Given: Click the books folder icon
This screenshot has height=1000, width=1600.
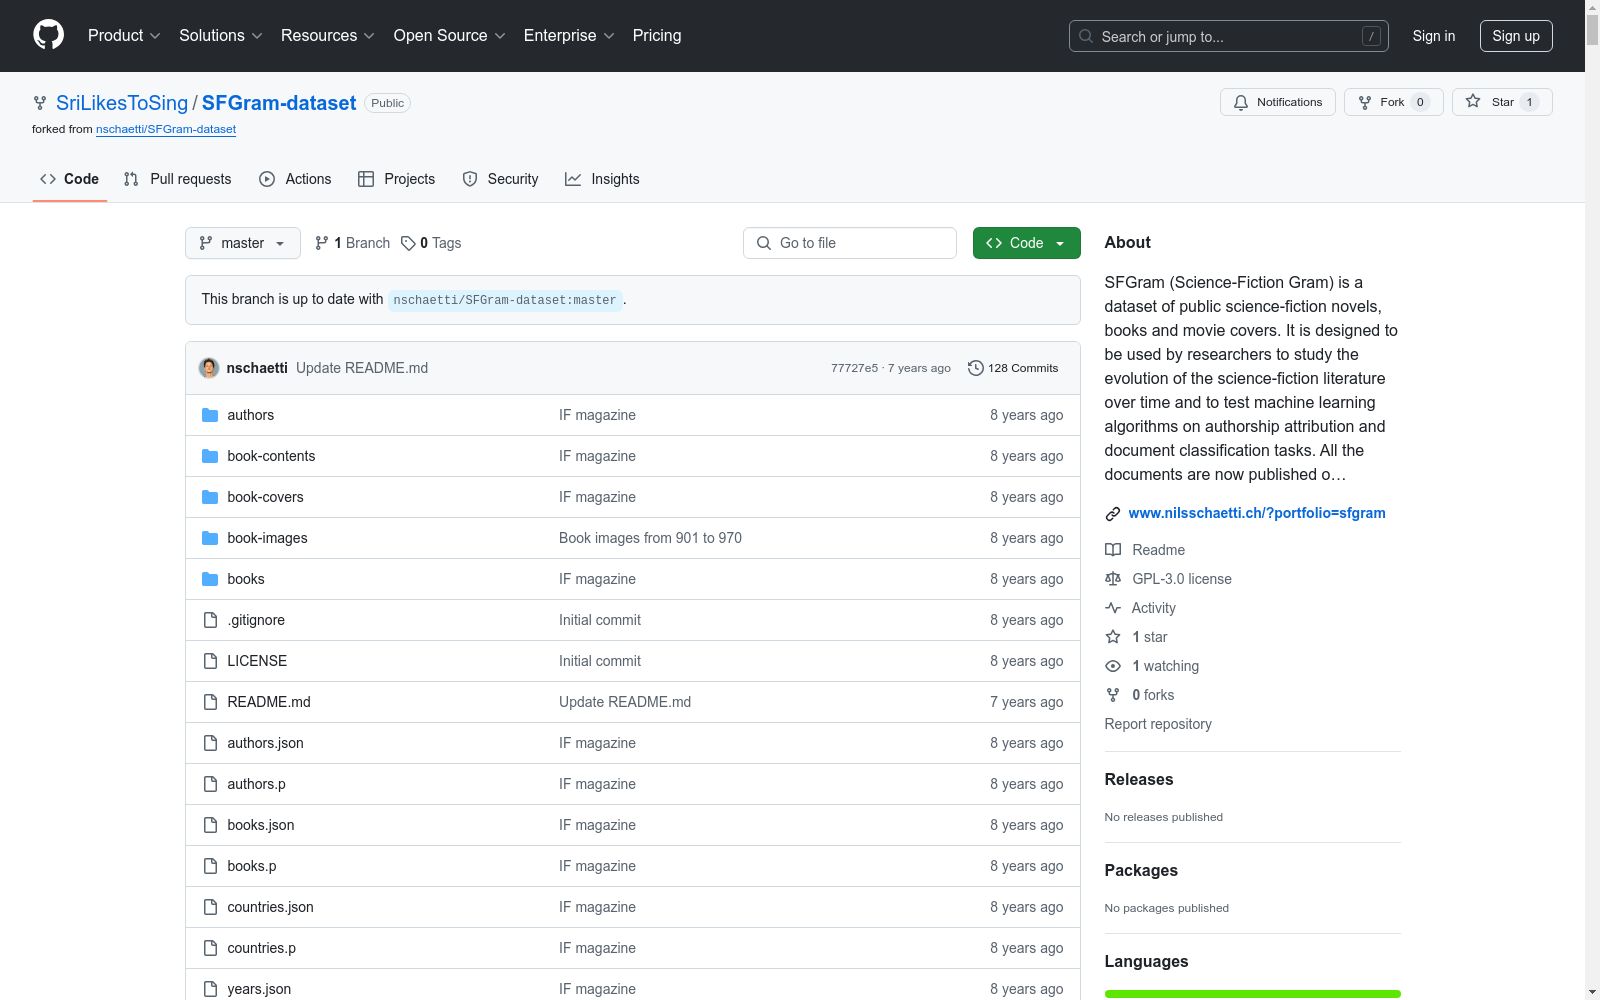Looking at the screenshot, I should pyautogui.click(x=210, y=579).
